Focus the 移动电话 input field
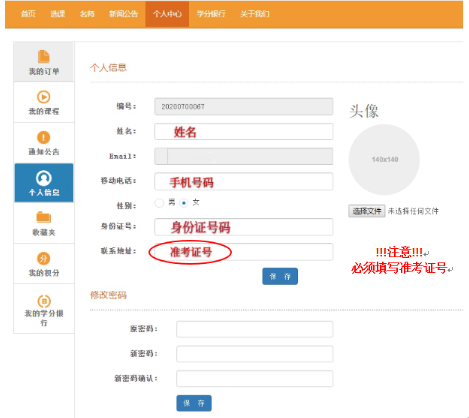The image size is (469, 418). click(x=244, y=181)
